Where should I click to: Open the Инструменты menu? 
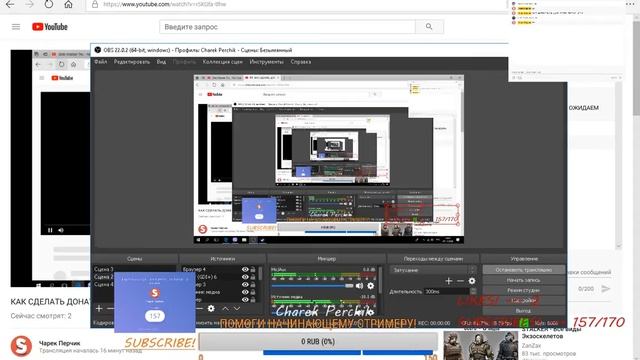tap(267, 62)
